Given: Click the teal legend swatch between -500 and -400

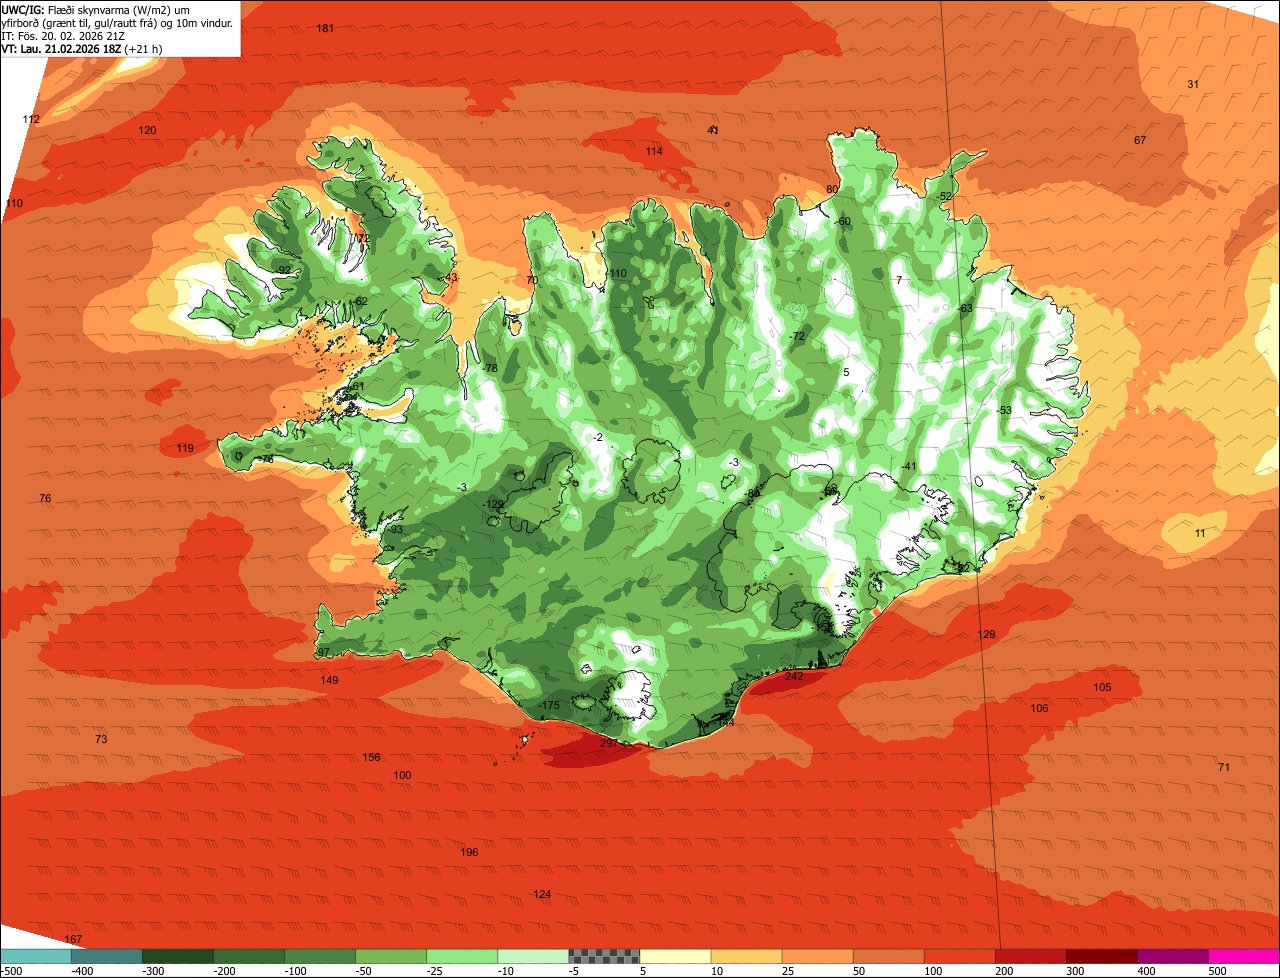Looking at the screenshot, I should point(36,956).
